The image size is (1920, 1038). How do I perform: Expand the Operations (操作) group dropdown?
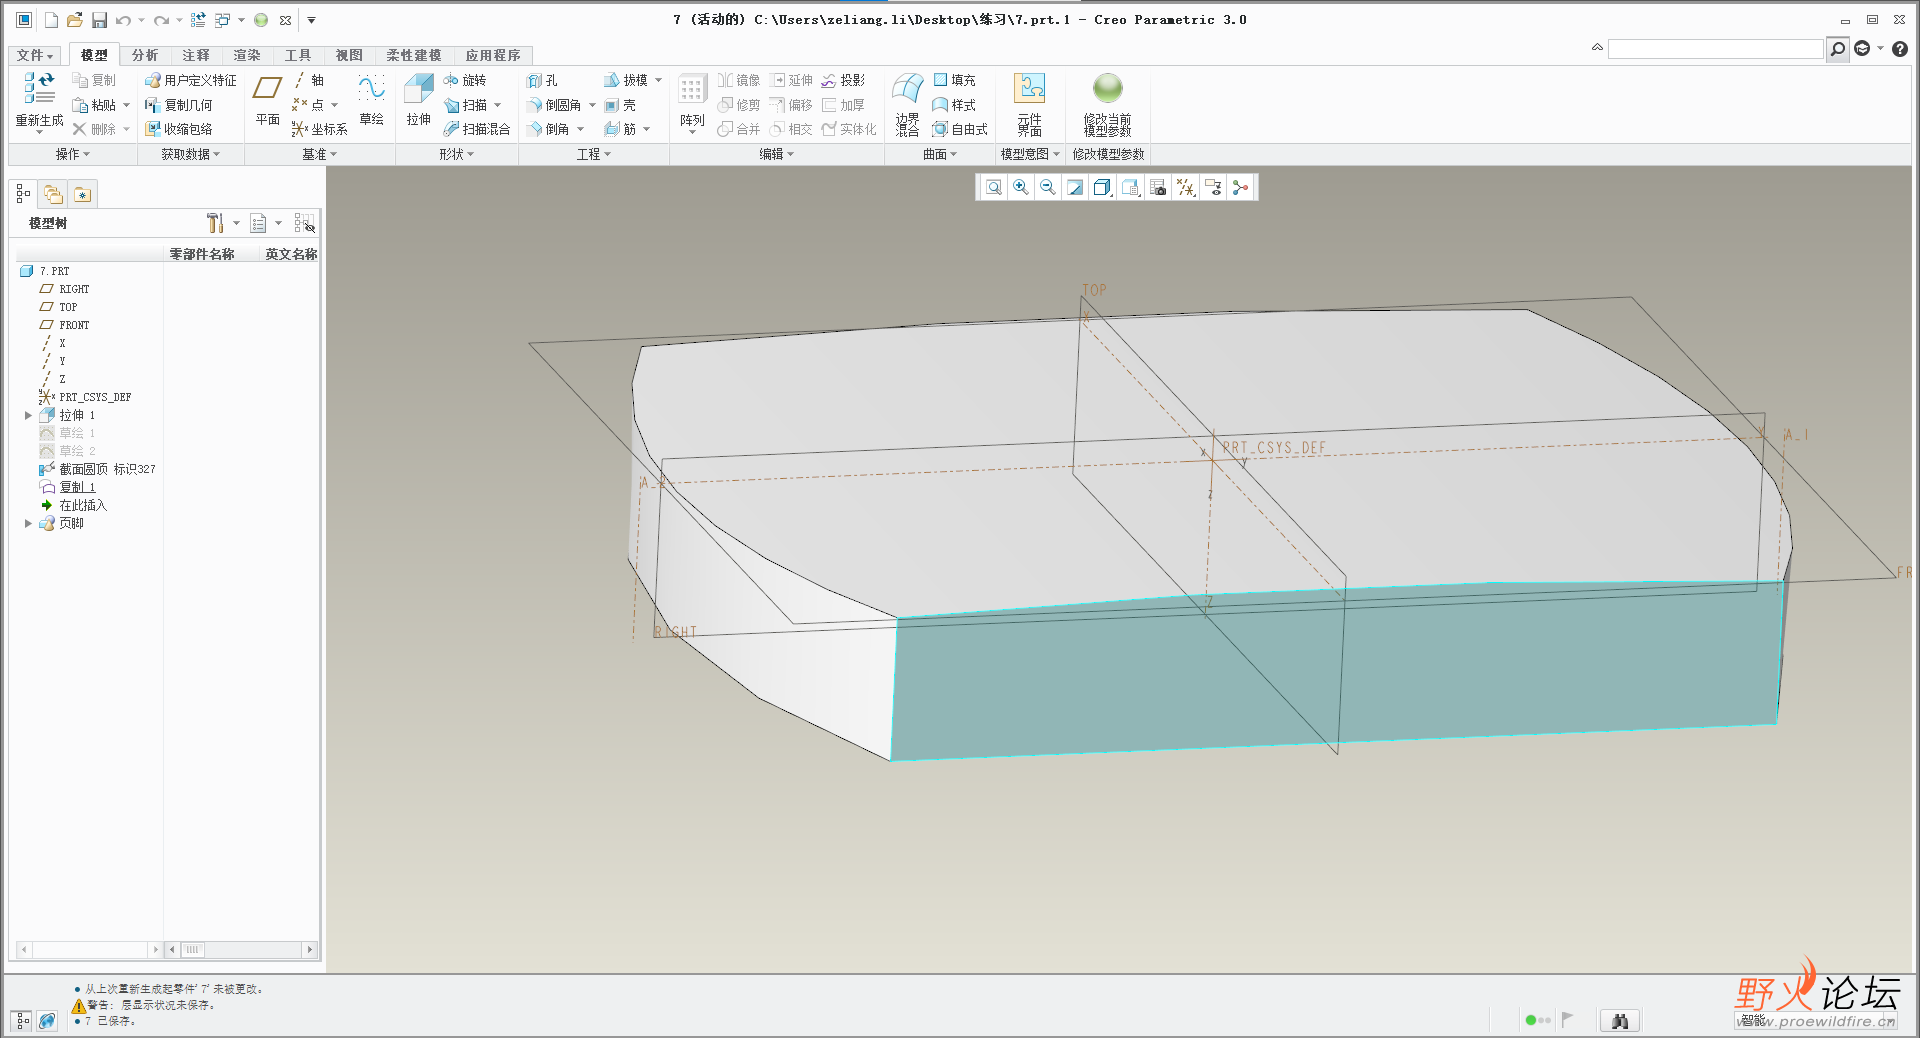72,154
